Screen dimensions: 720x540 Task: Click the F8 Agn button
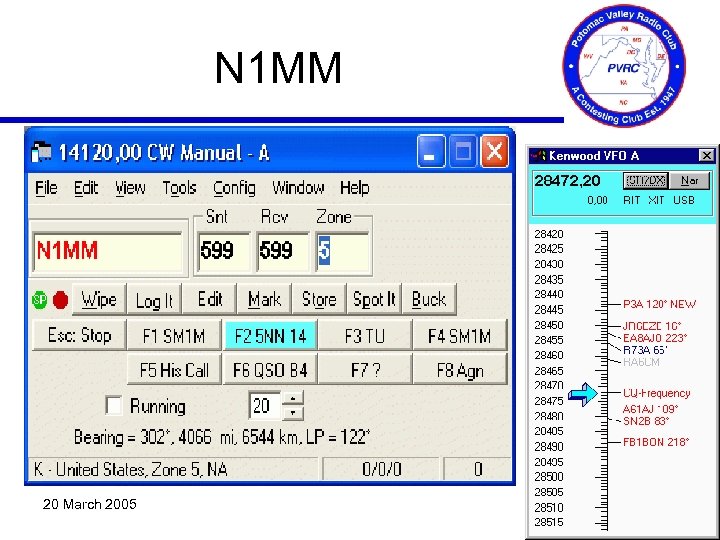[x=460, y=370]
